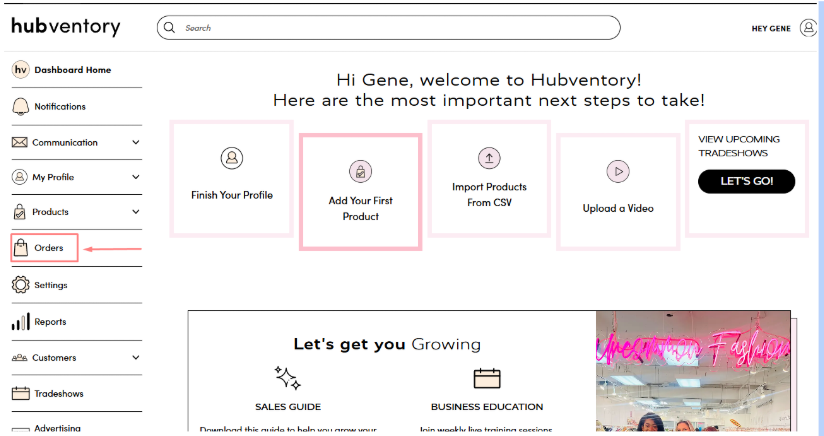
Task: Click the hubventory logo
Action: tap(66, 26)
